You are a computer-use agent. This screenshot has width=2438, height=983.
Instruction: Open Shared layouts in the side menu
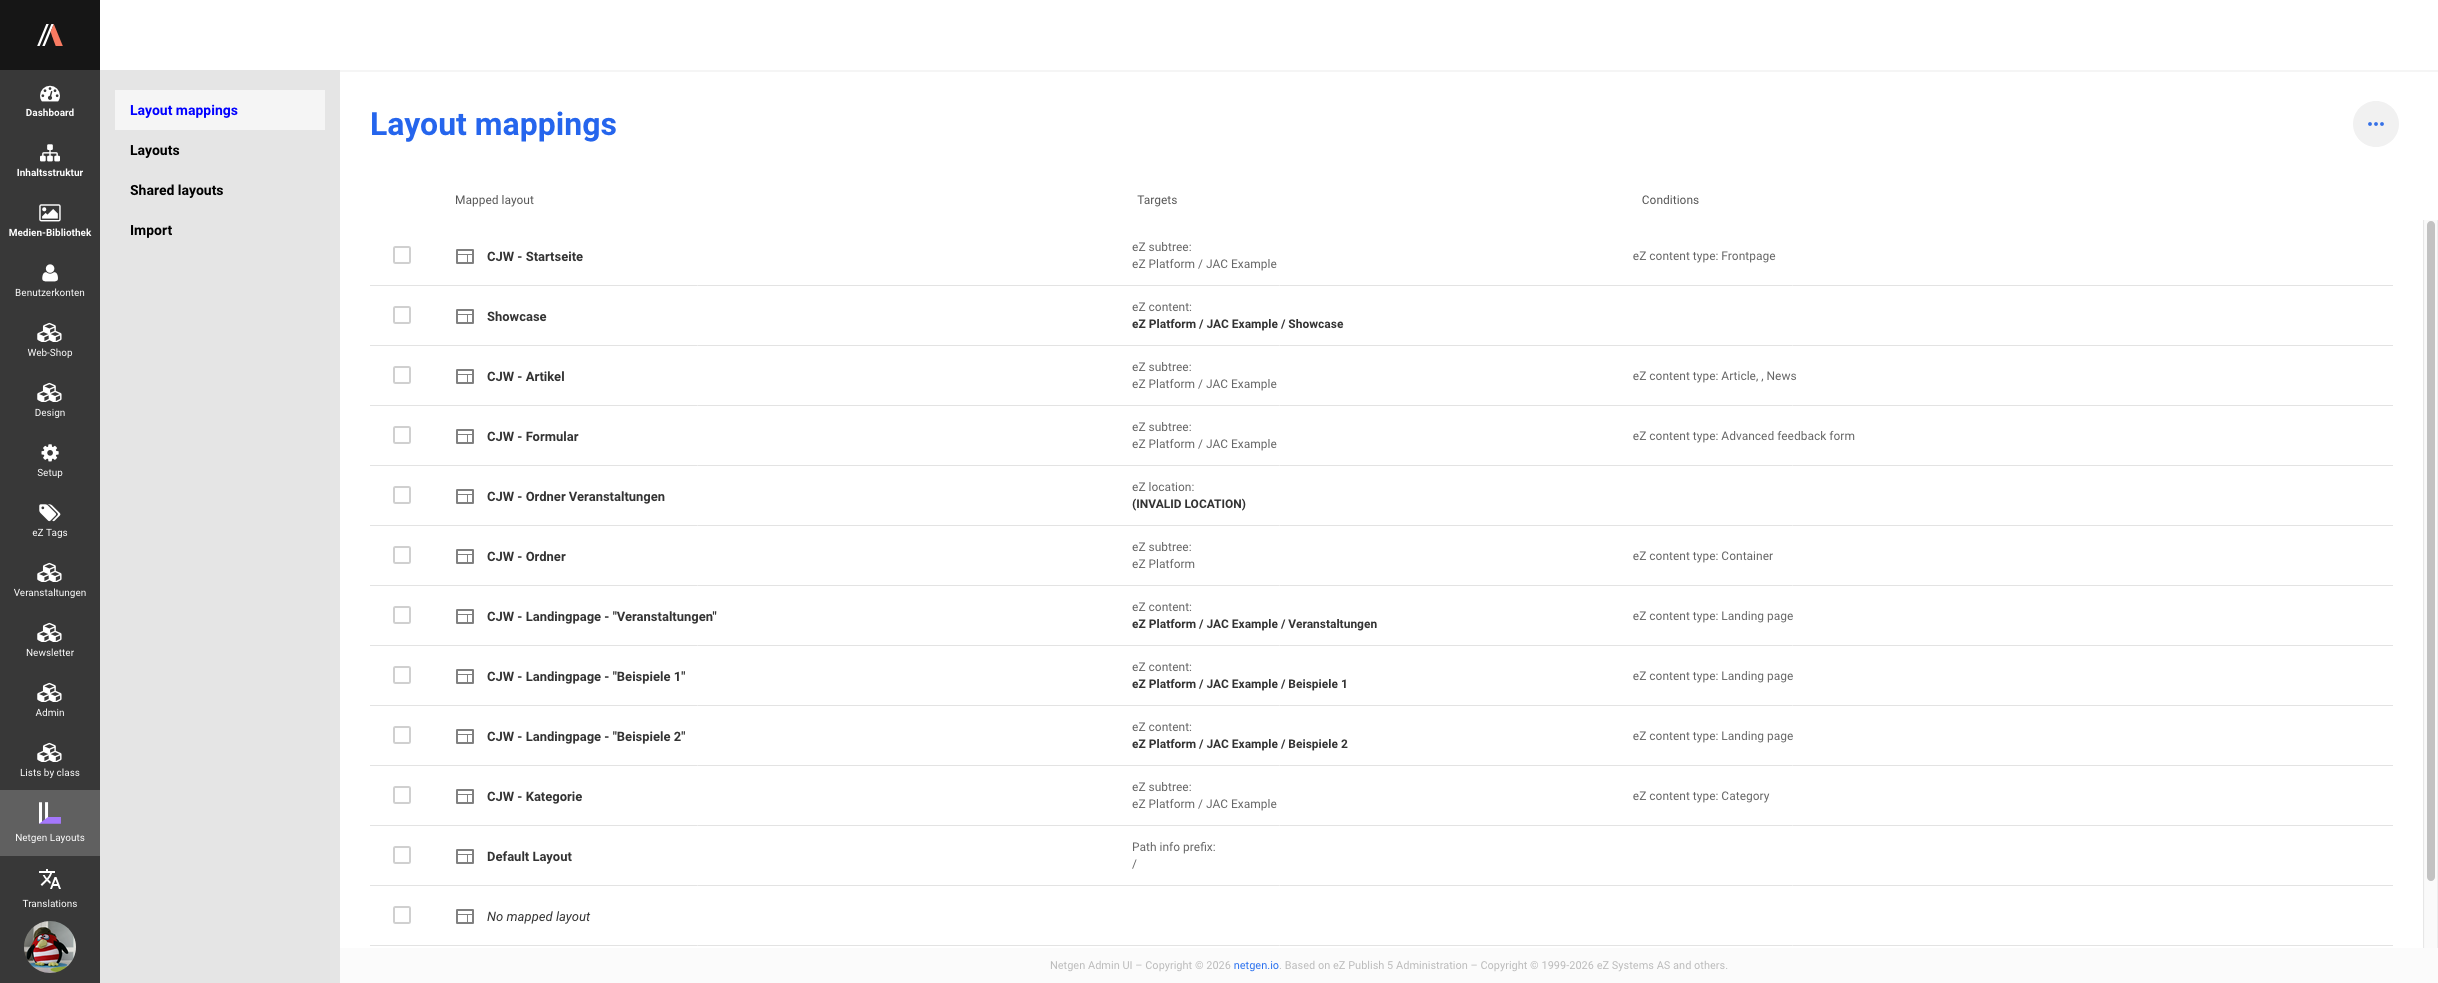(176, 190)
